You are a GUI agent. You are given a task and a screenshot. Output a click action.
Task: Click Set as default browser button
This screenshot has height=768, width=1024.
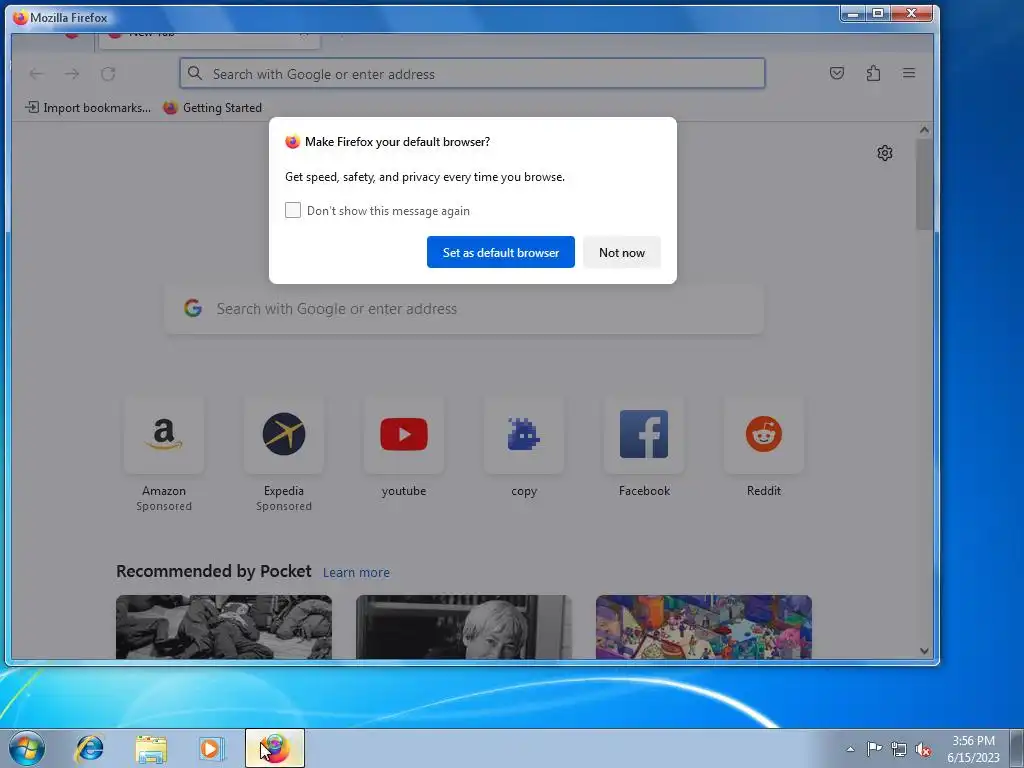(500, 252)
